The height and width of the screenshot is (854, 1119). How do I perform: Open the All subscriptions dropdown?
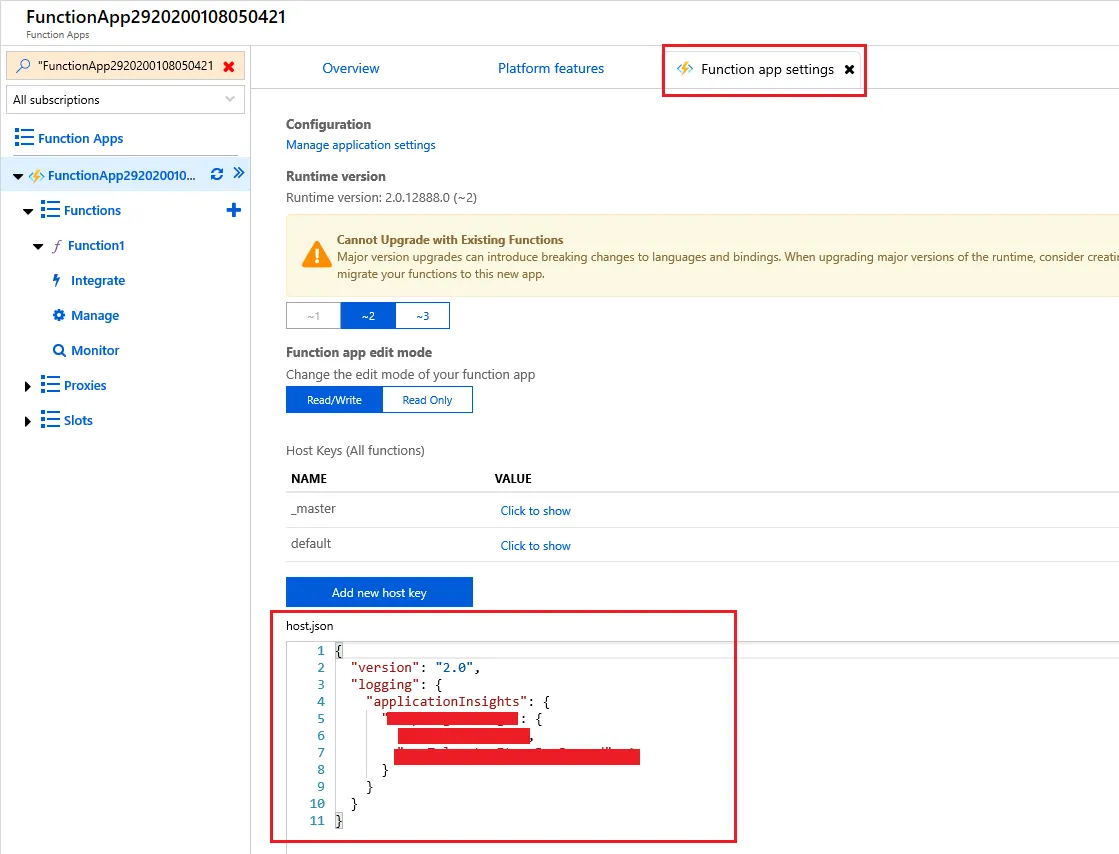click(x=126, y=100)
